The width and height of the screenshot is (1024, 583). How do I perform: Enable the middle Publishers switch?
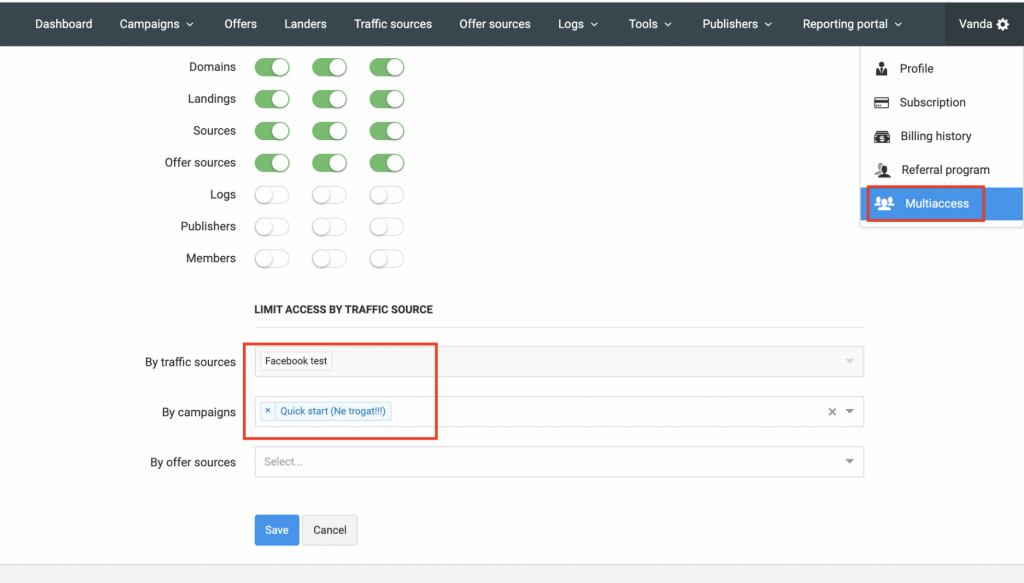point(329,226)
